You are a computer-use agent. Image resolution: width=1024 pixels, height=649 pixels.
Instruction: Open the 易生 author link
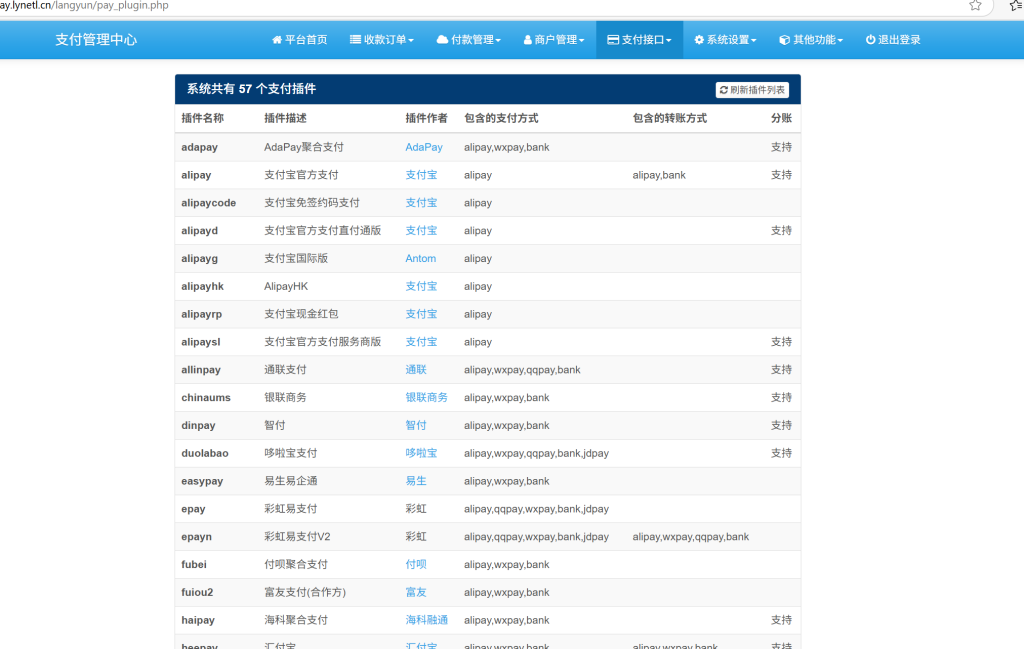tap(416, 481)
